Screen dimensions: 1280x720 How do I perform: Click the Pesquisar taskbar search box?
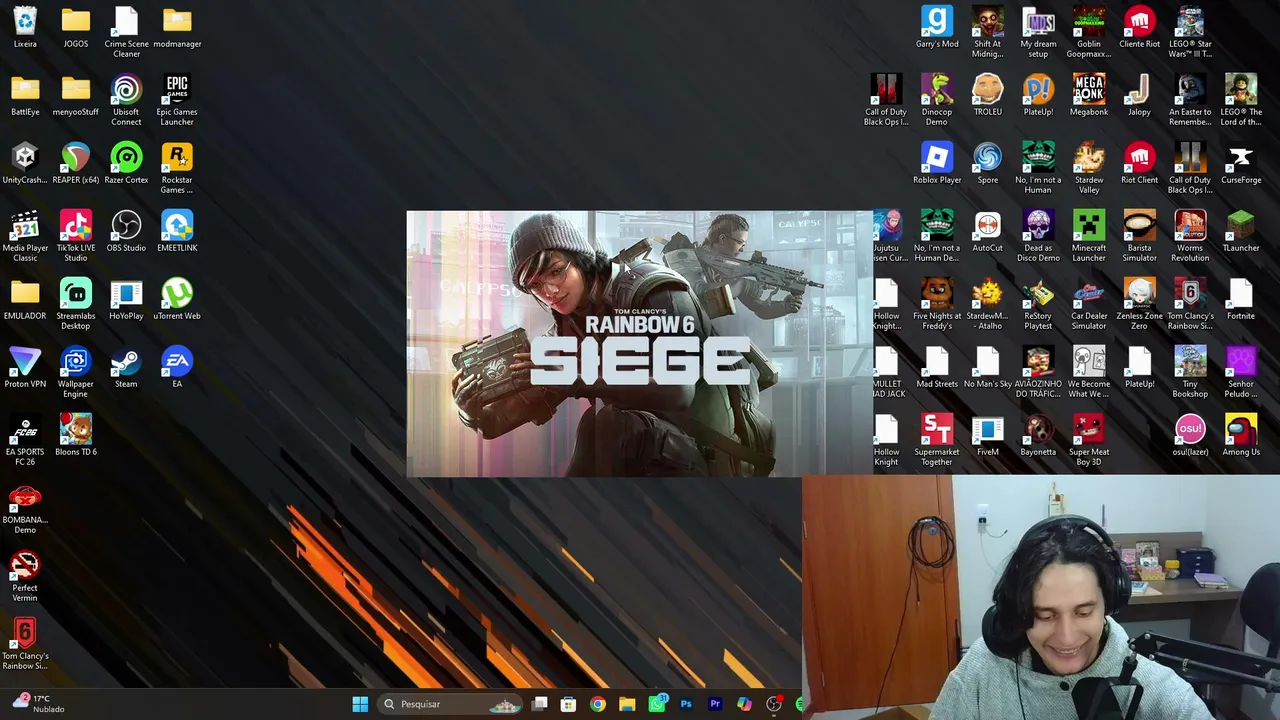451,704
